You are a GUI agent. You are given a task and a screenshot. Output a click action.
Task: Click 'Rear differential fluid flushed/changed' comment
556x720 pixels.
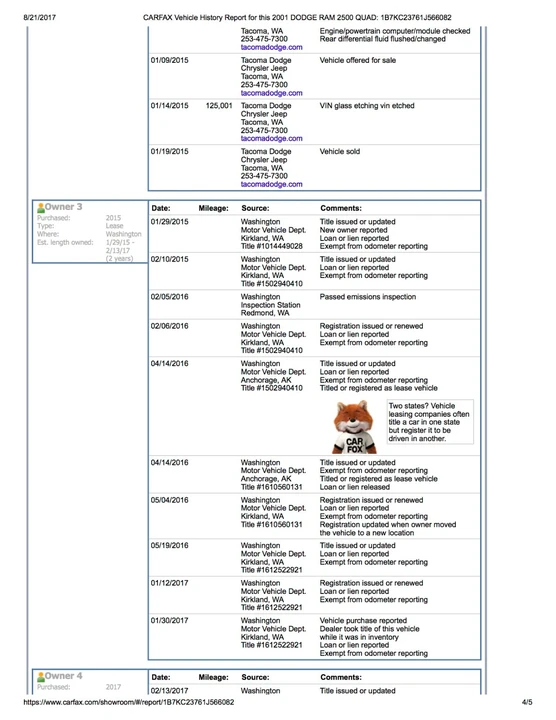pos(382,39)
